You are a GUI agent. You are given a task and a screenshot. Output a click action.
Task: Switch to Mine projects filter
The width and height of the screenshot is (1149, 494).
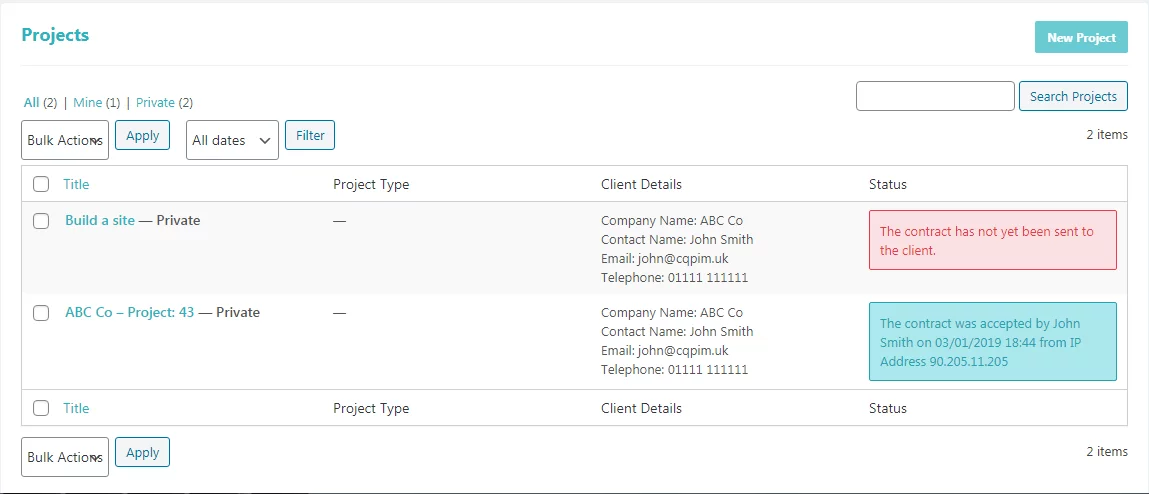click(x=88, y=102)
